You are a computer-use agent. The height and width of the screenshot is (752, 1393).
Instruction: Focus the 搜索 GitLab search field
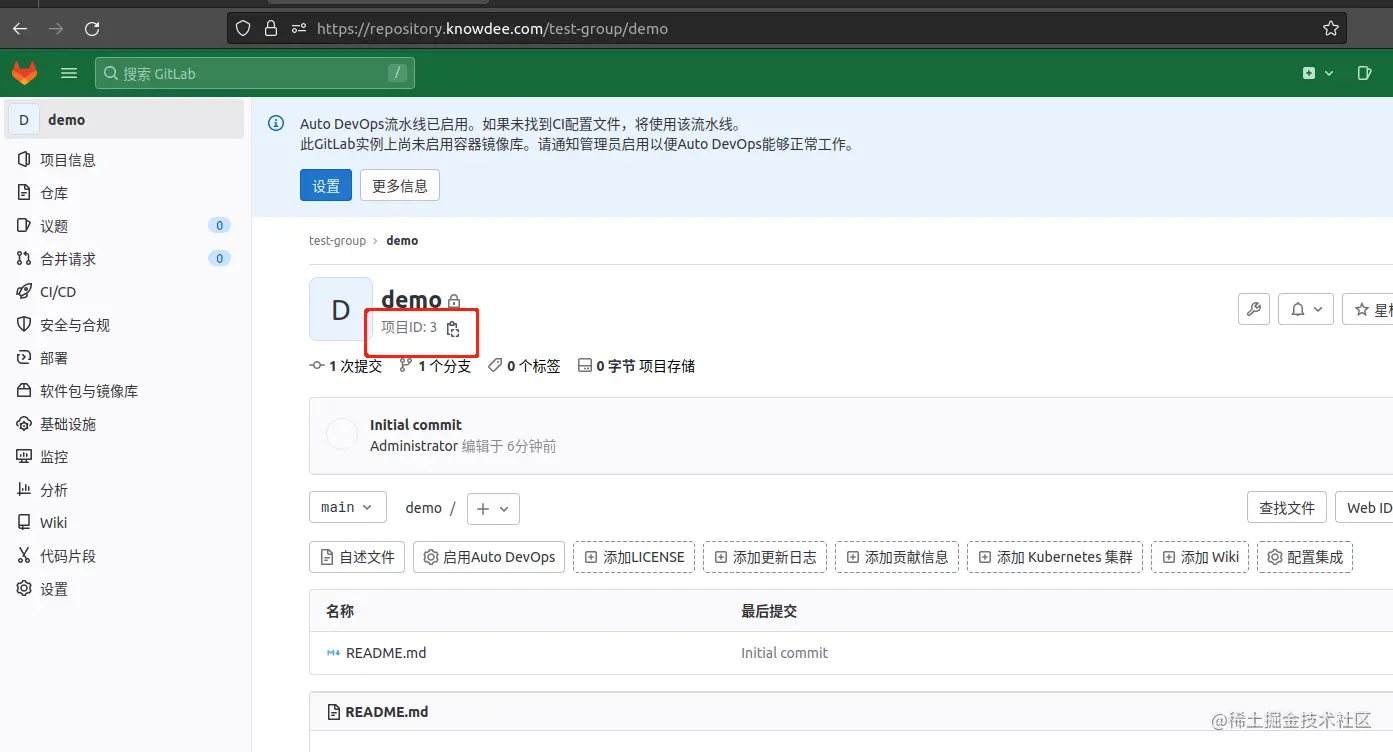[255, 73]
